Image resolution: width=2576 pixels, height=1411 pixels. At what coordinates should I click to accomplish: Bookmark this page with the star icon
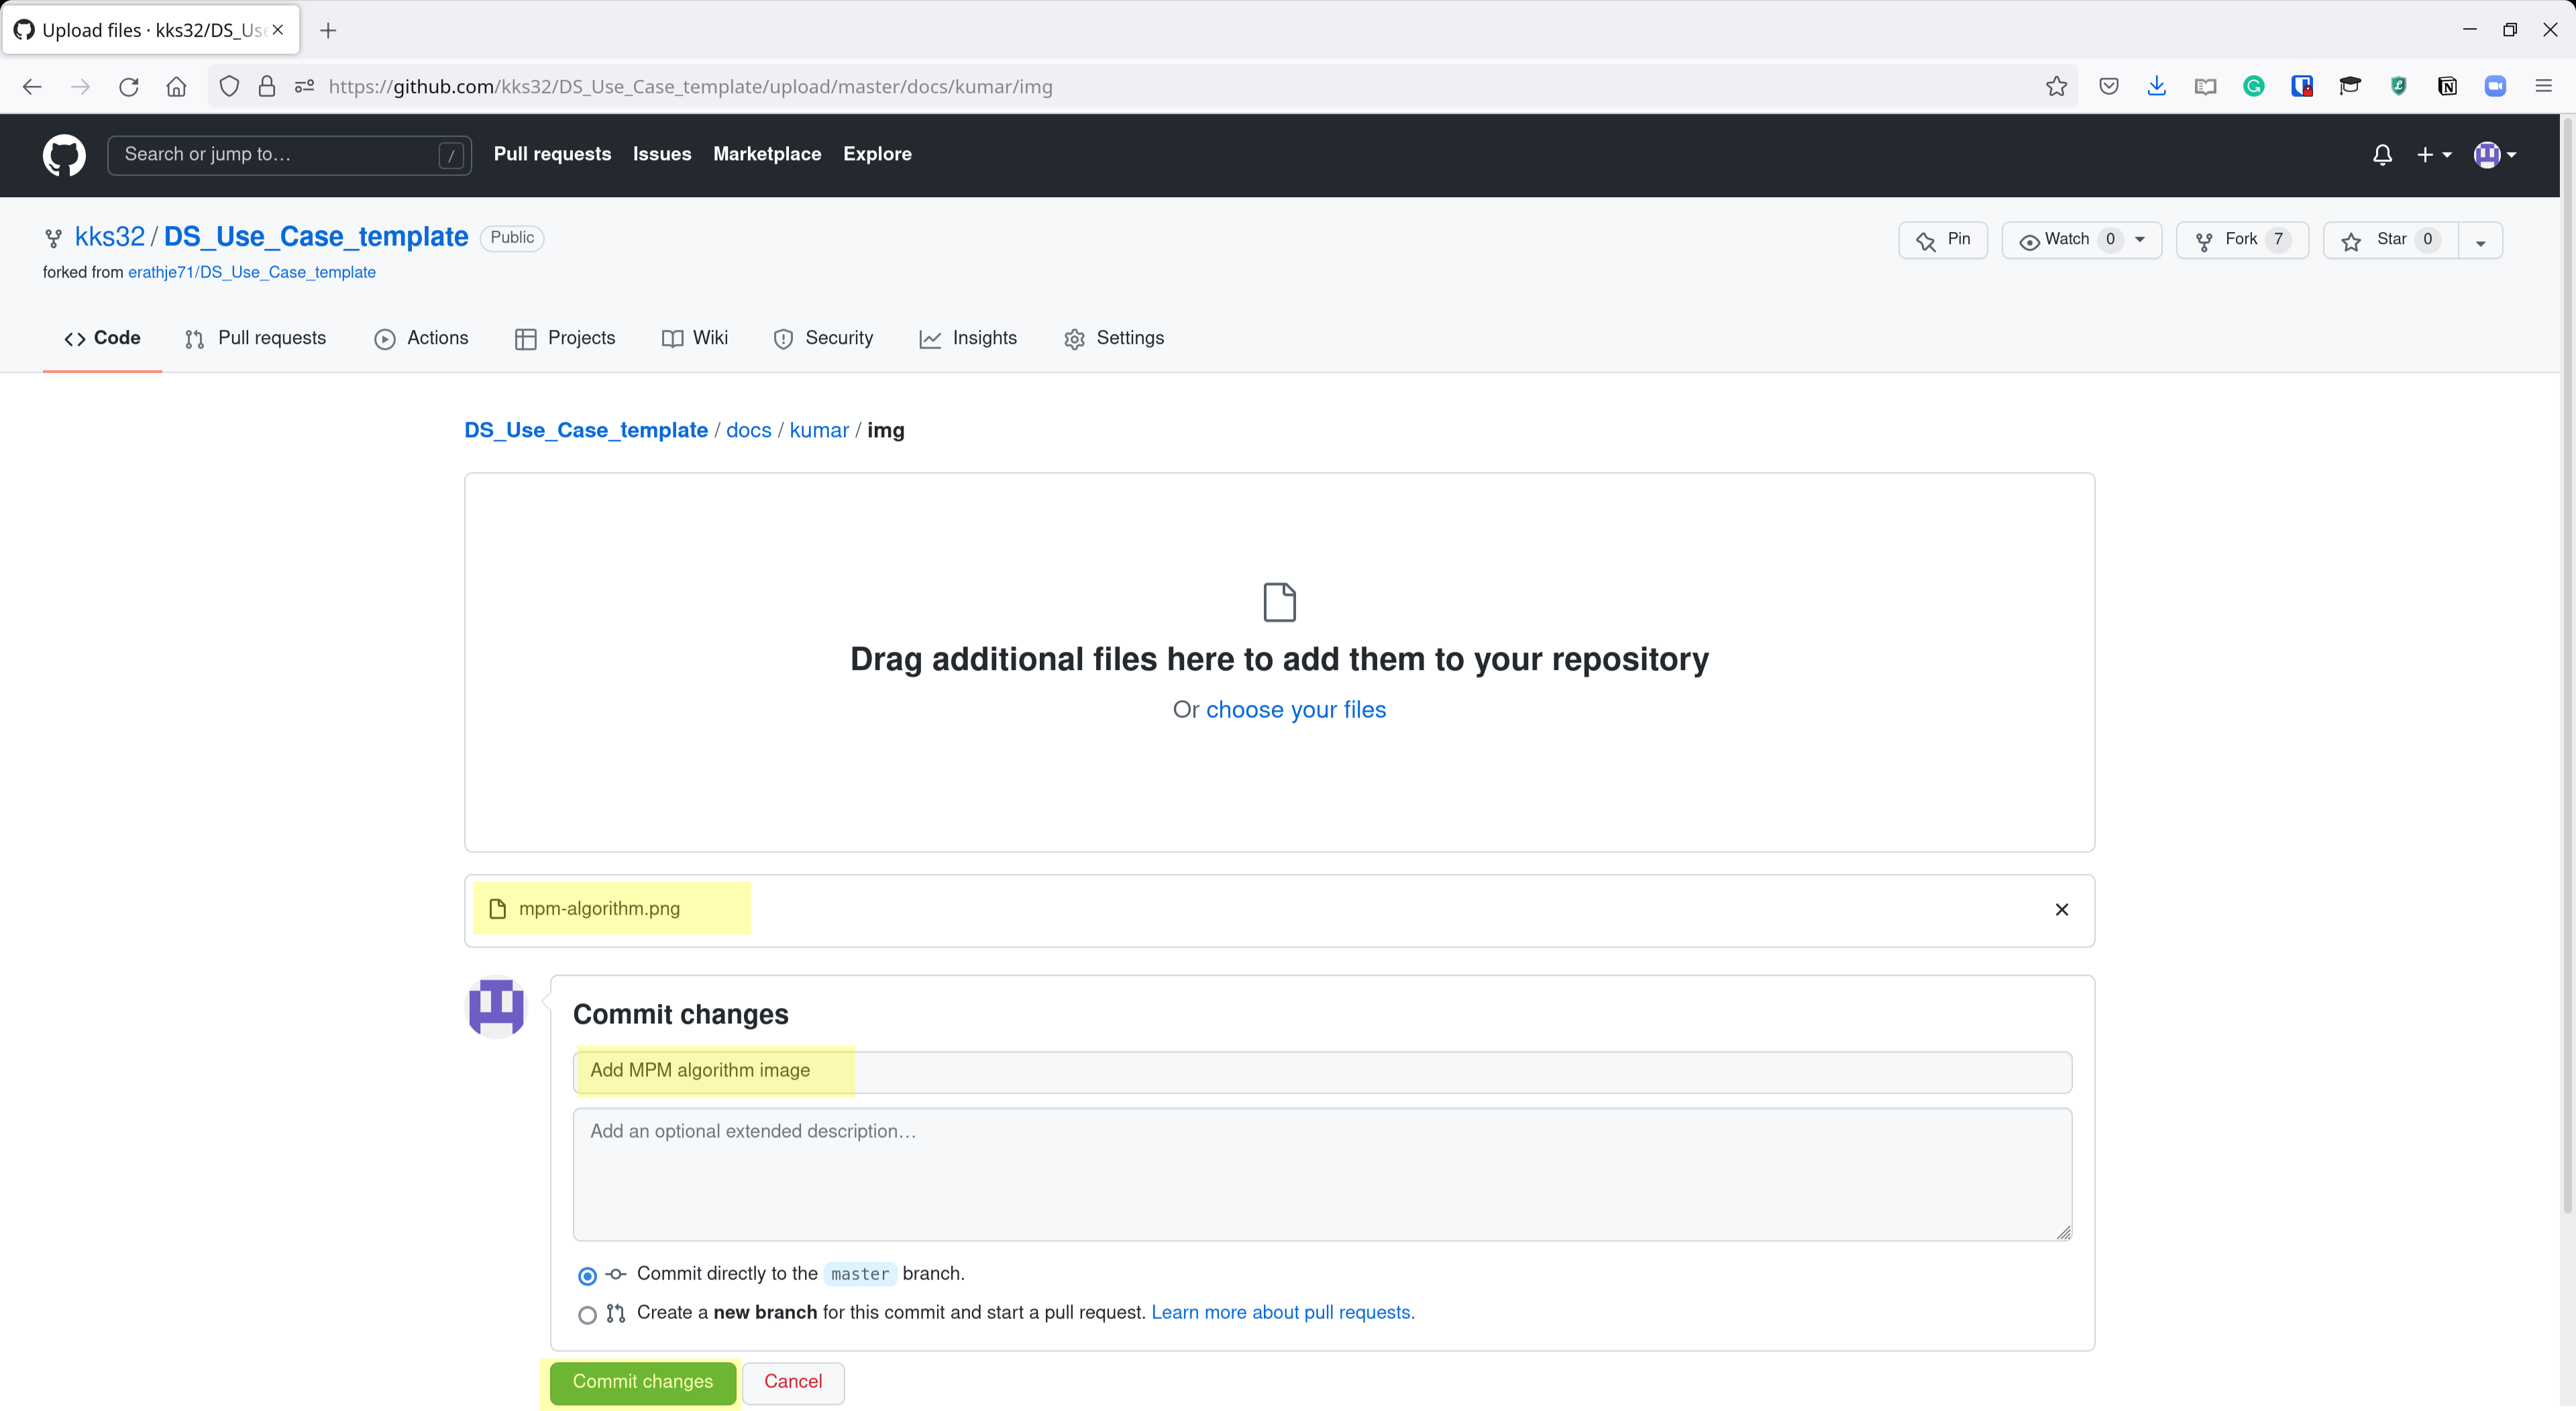2055,87
